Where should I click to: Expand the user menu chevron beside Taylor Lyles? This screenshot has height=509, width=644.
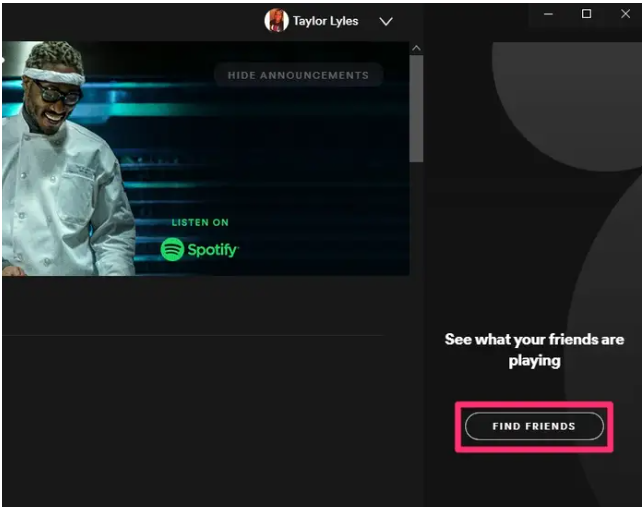(386, 21)
